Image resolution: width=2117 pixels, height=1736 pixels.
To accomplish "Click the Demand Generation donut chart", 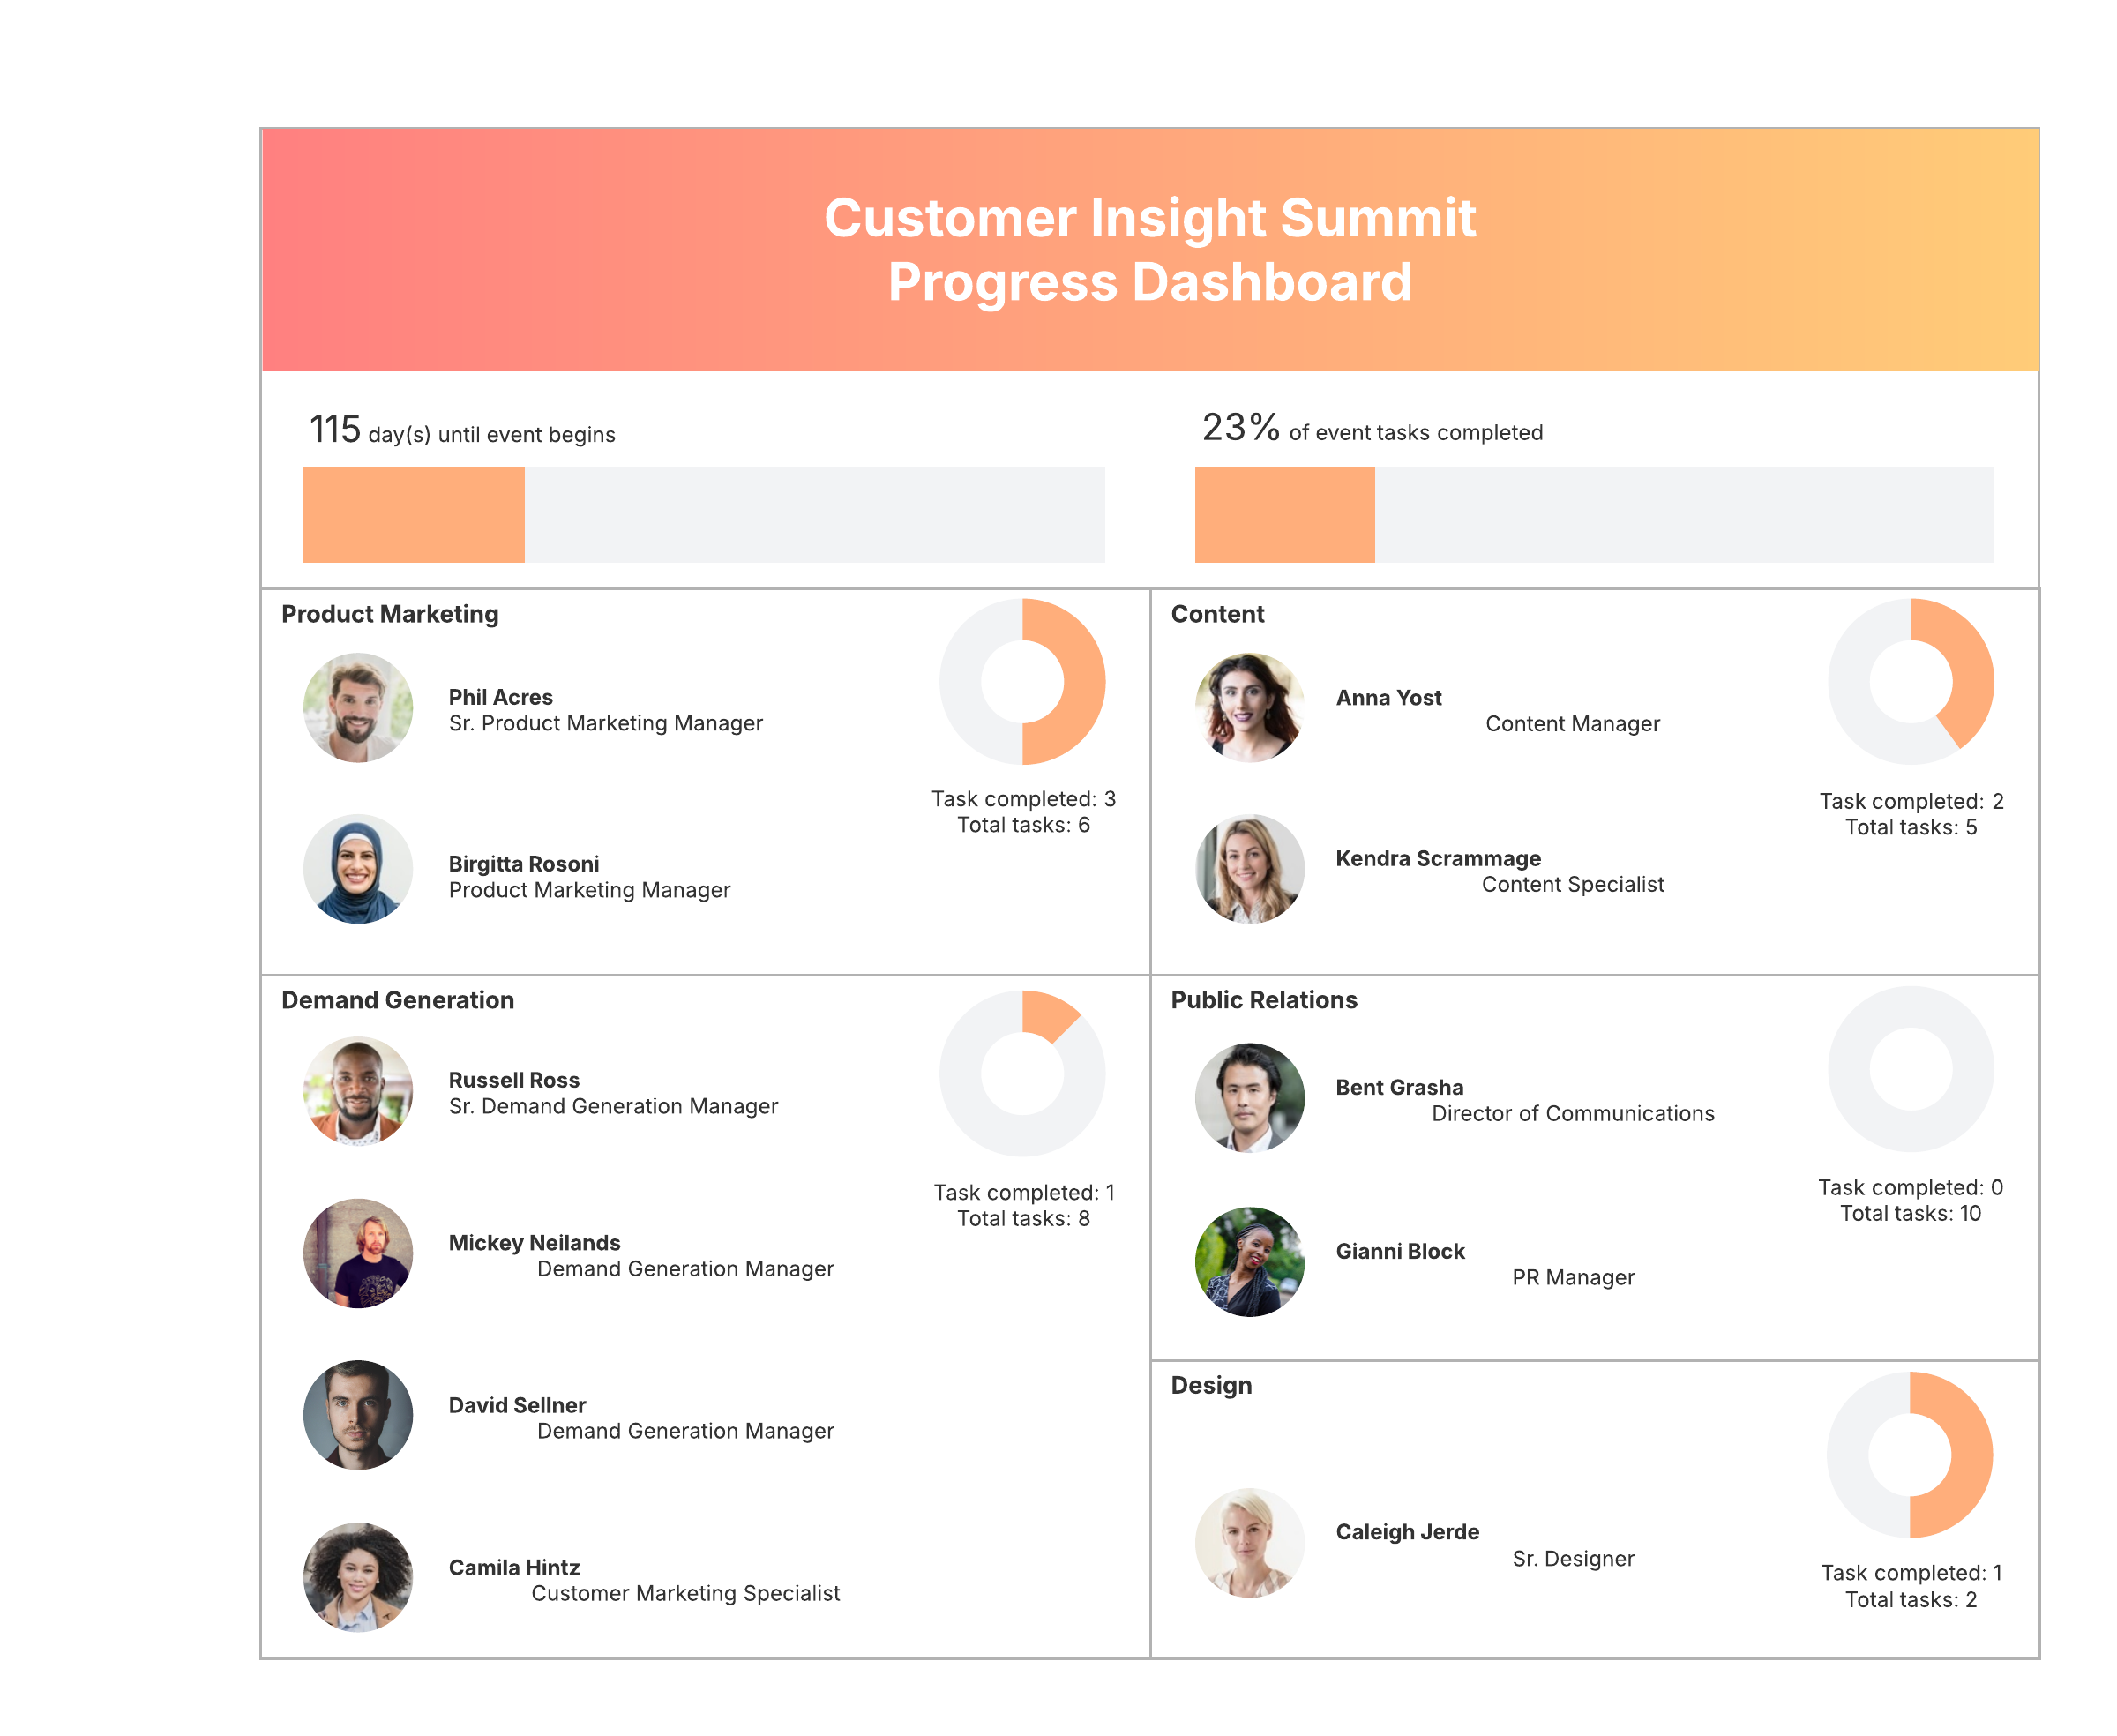I will [x=1022, y=1074].
